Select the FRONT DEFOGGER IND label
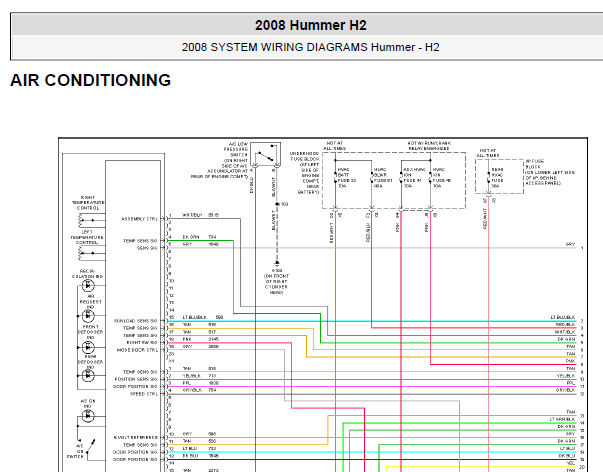 (90, 332)
